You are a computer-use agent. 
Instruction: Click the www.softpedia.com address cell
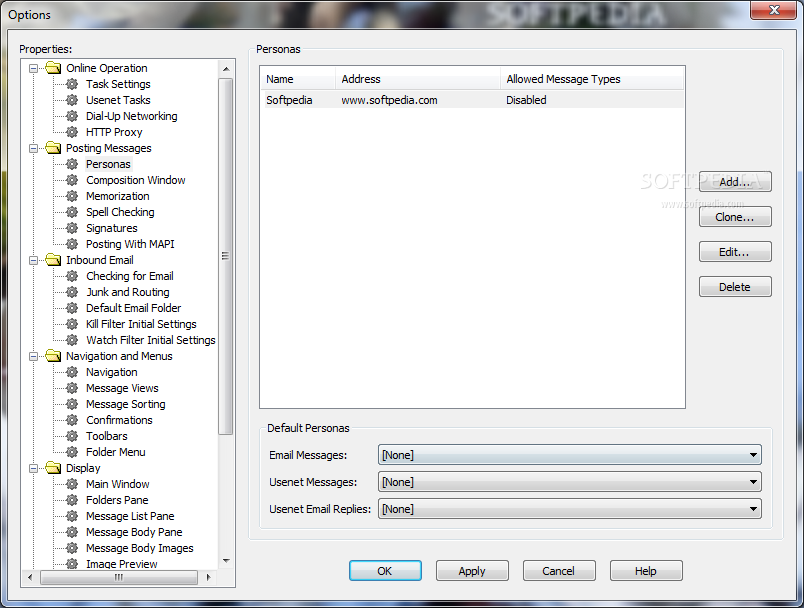click(x=389, y=100)
